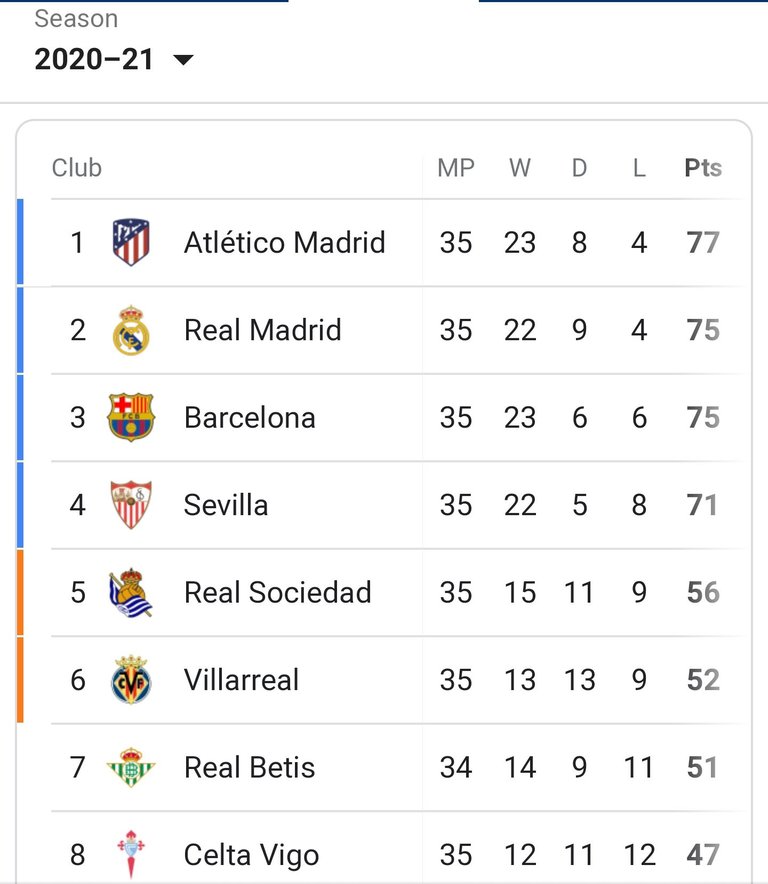Click the Celta Vigo crest
This screenshot has height=884, width=768.
[x=131, y=854]
